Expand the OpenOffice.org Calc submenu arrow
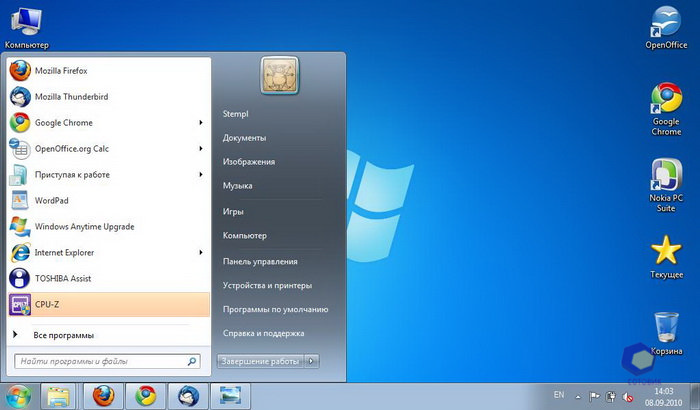The height and width of the screenshot is (410, 700). click(201, 149)
